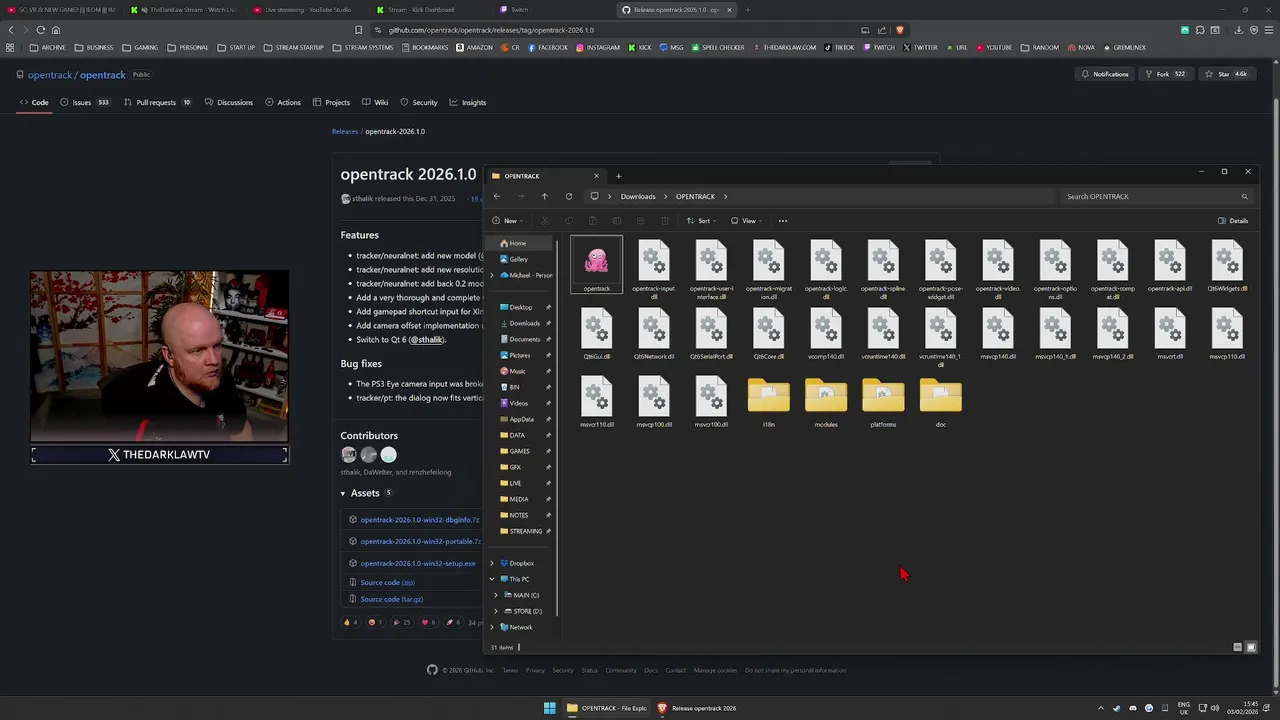The width and height of the screenshot is (1280, 720).
Task: Select the opentrack-migration.dll file
Action: point(769,270)
